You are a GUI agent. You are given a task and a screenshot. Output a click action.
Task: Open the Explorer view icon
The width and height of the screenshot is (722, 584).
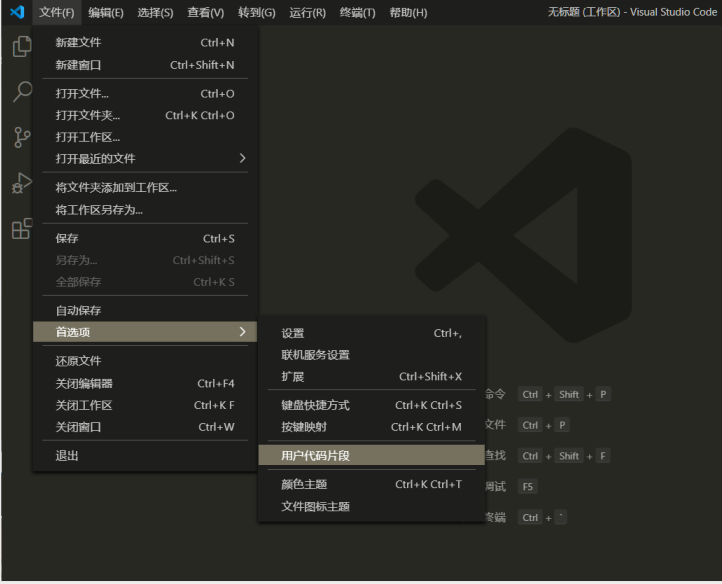coord(22,47)
